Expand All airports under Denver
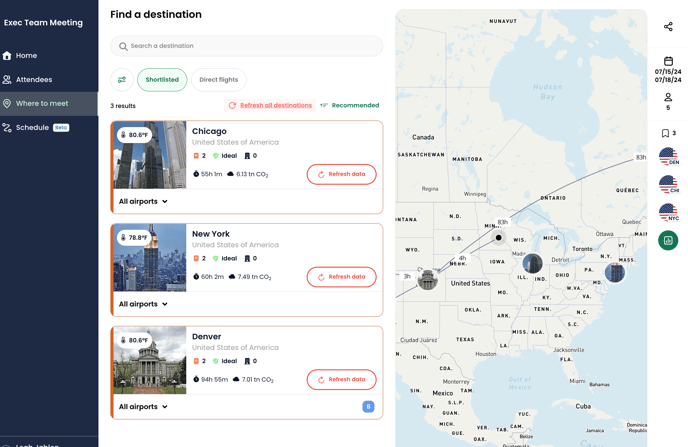 pyautogui.click(x=143, y=407)
